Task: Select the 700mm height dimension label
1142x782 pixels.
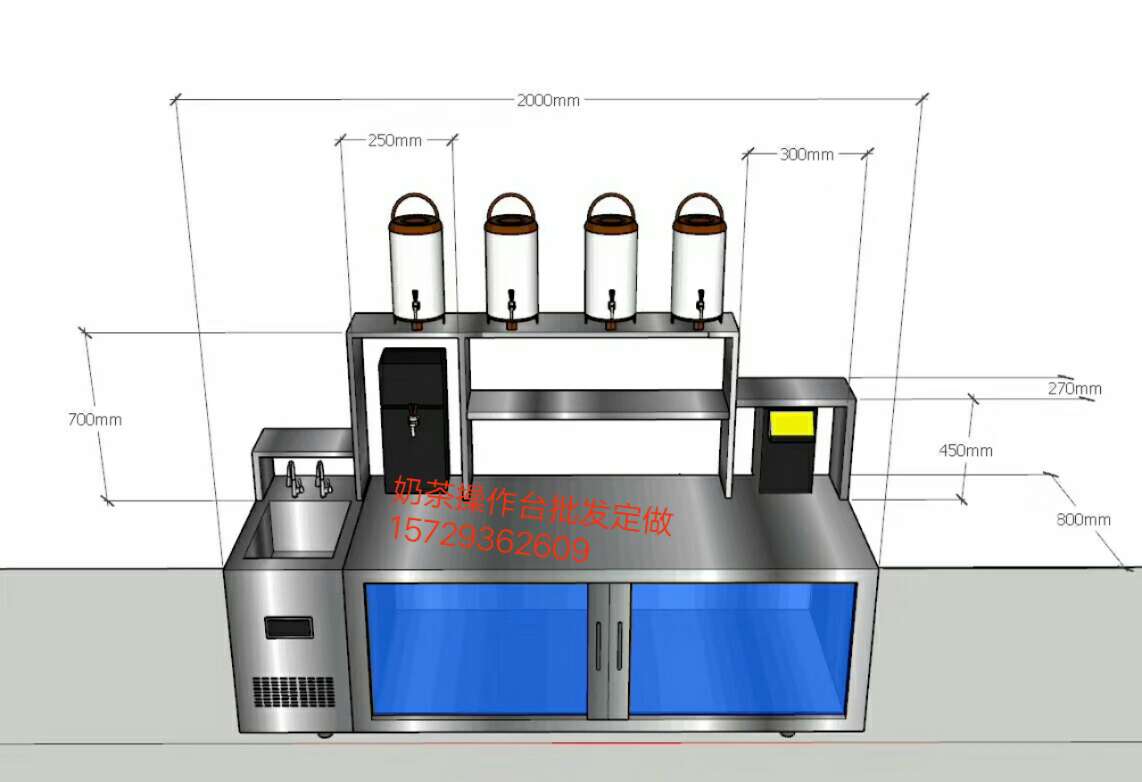Action: [95, 420]
